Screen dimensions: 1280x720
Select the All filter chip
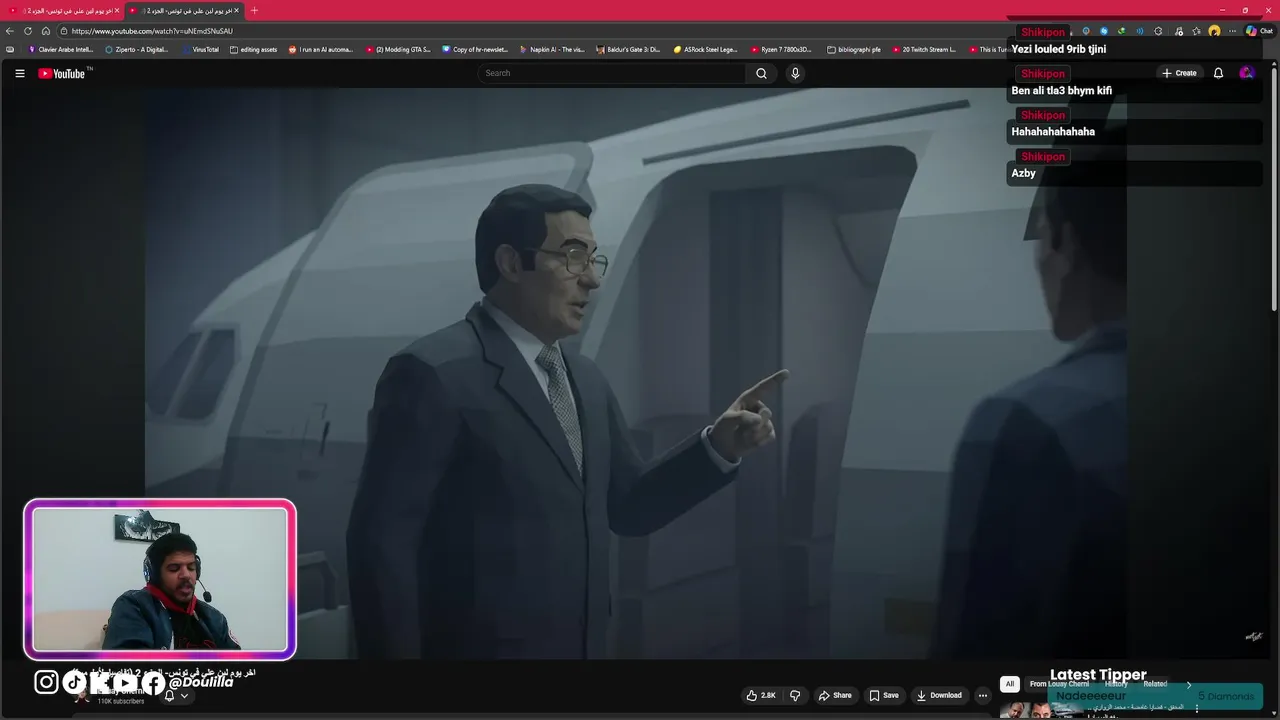tap(1010, 684)
